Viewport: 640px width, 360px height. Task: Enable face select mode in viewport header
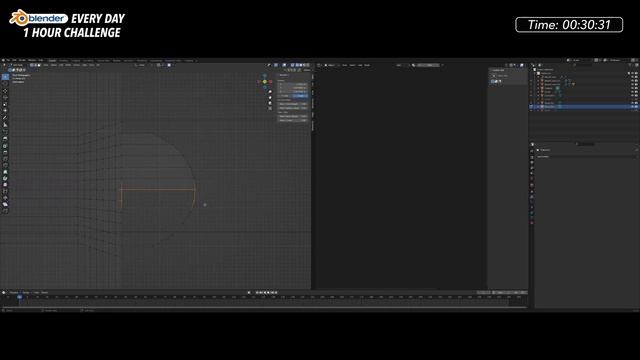click(39, 65)
